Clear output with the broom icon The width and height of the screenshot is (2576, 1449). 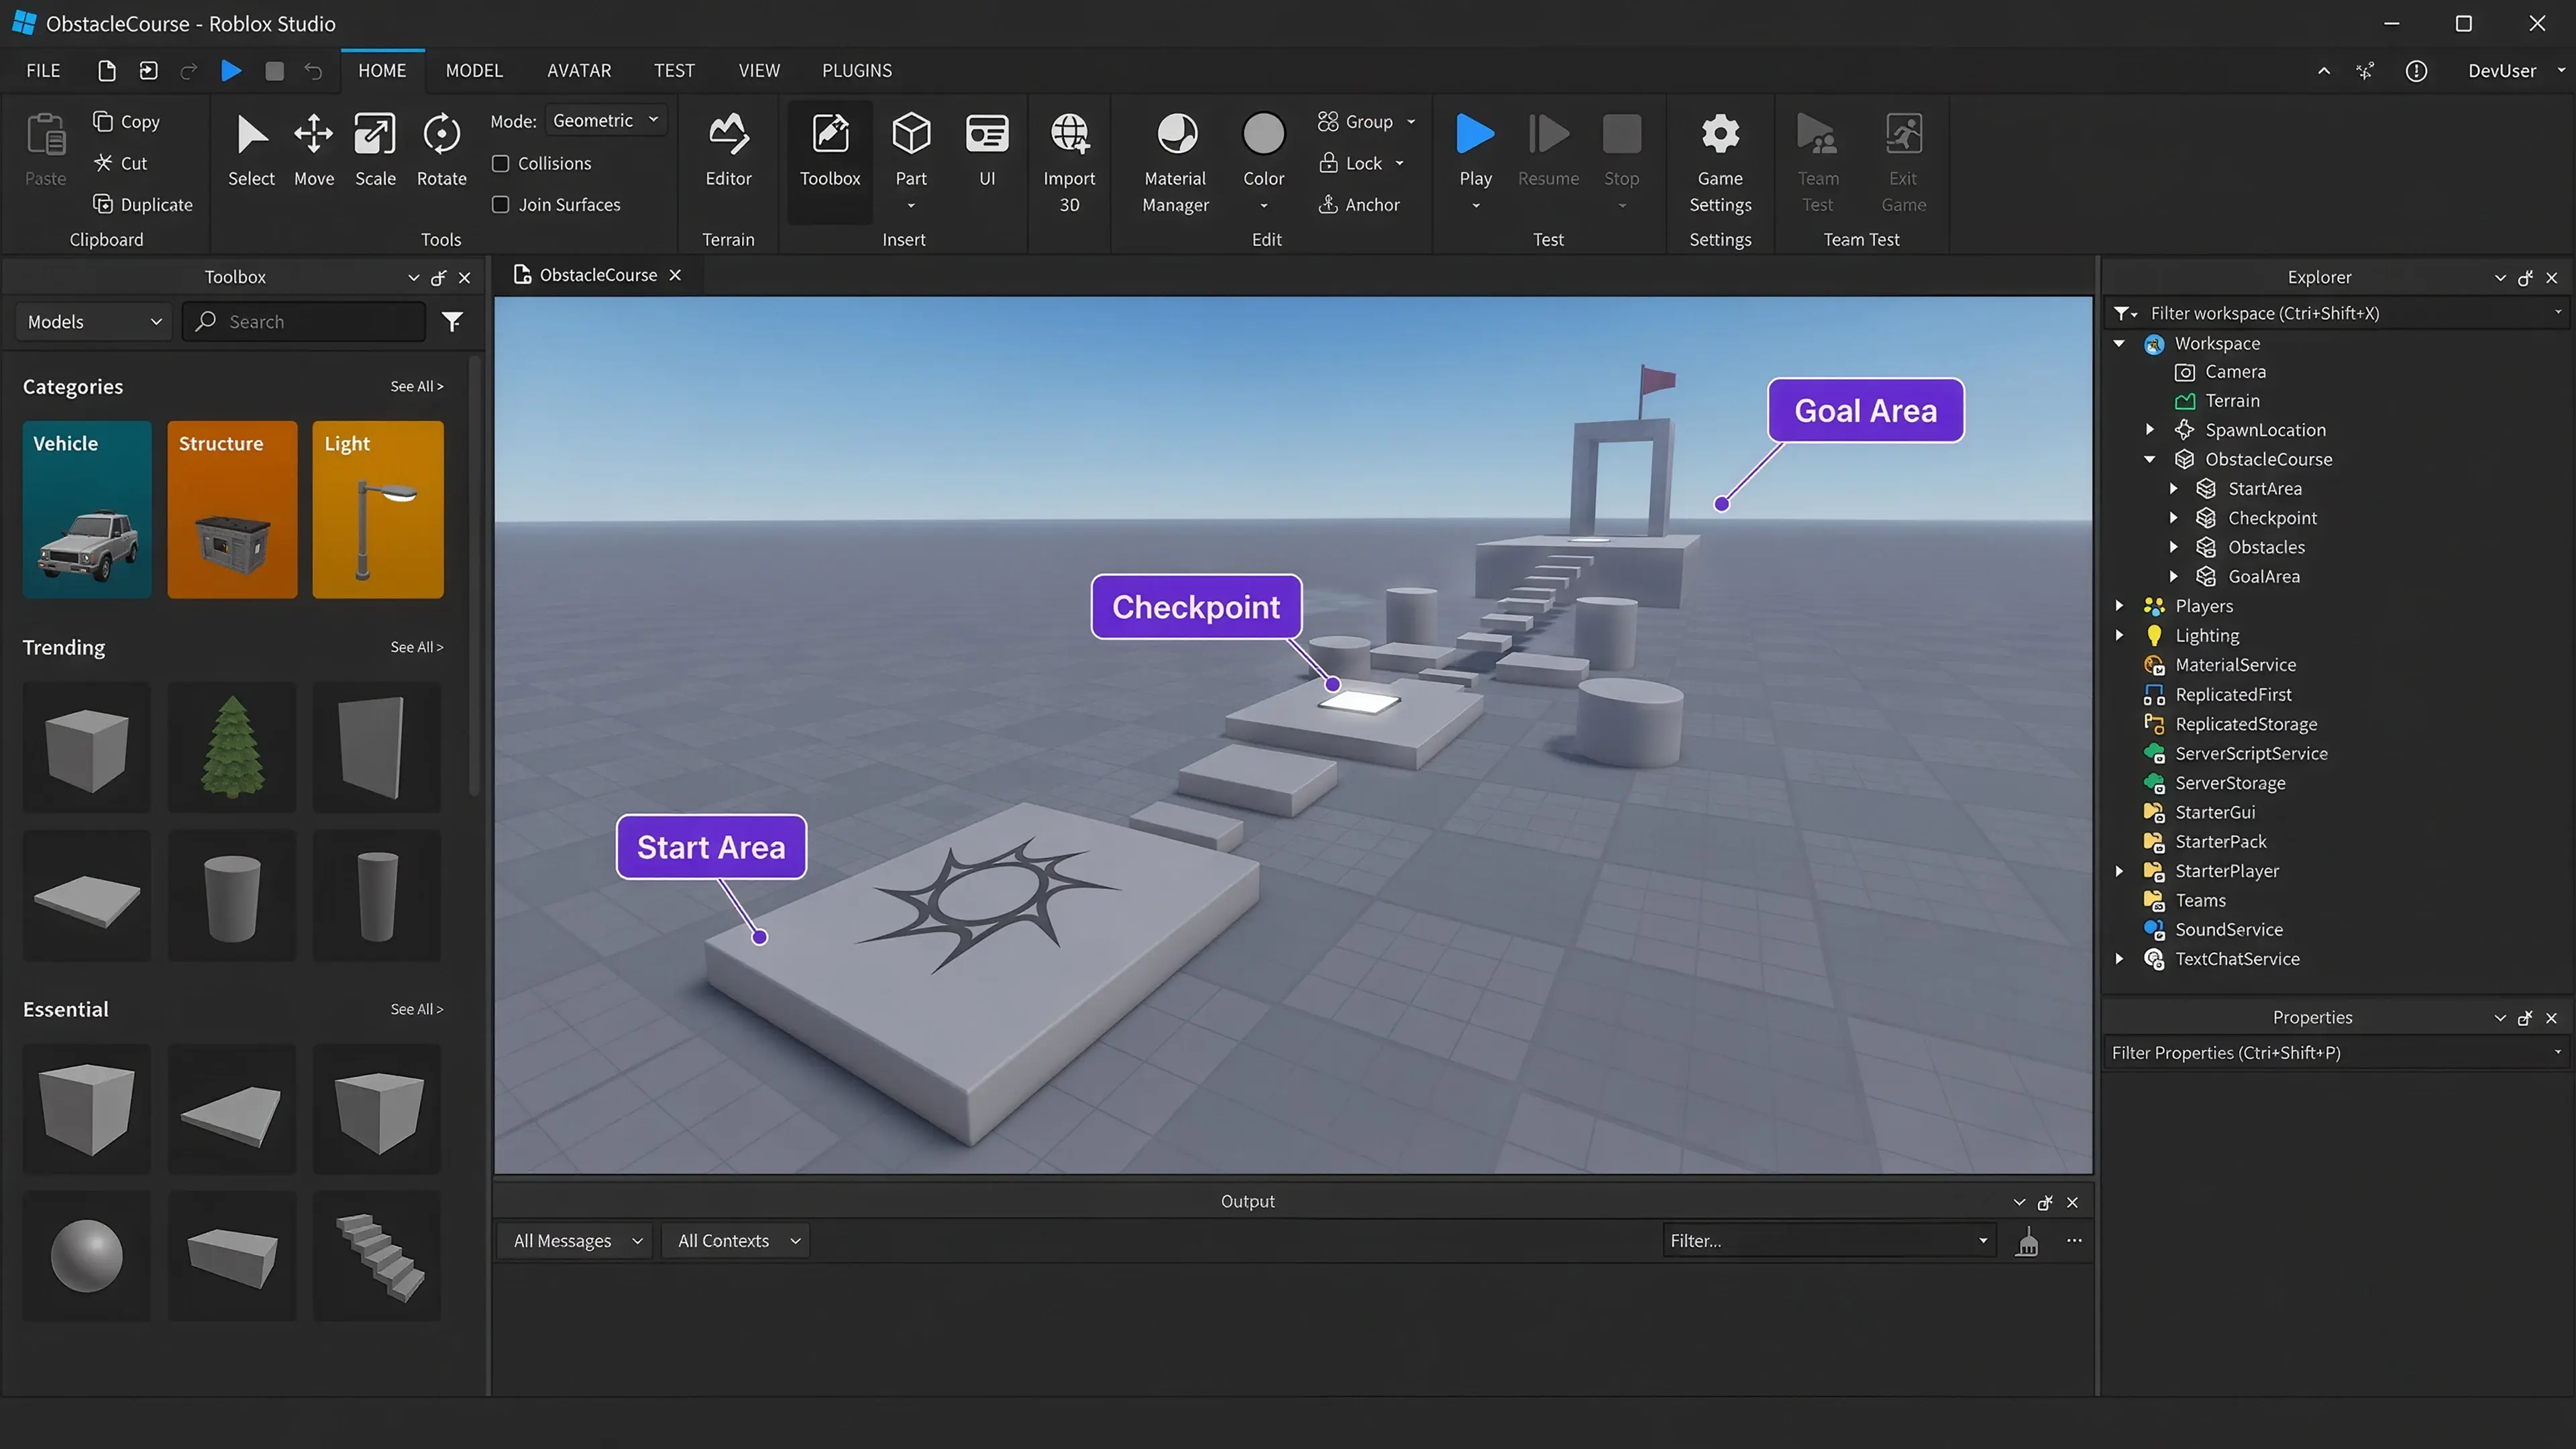tap(2027, 1241)
